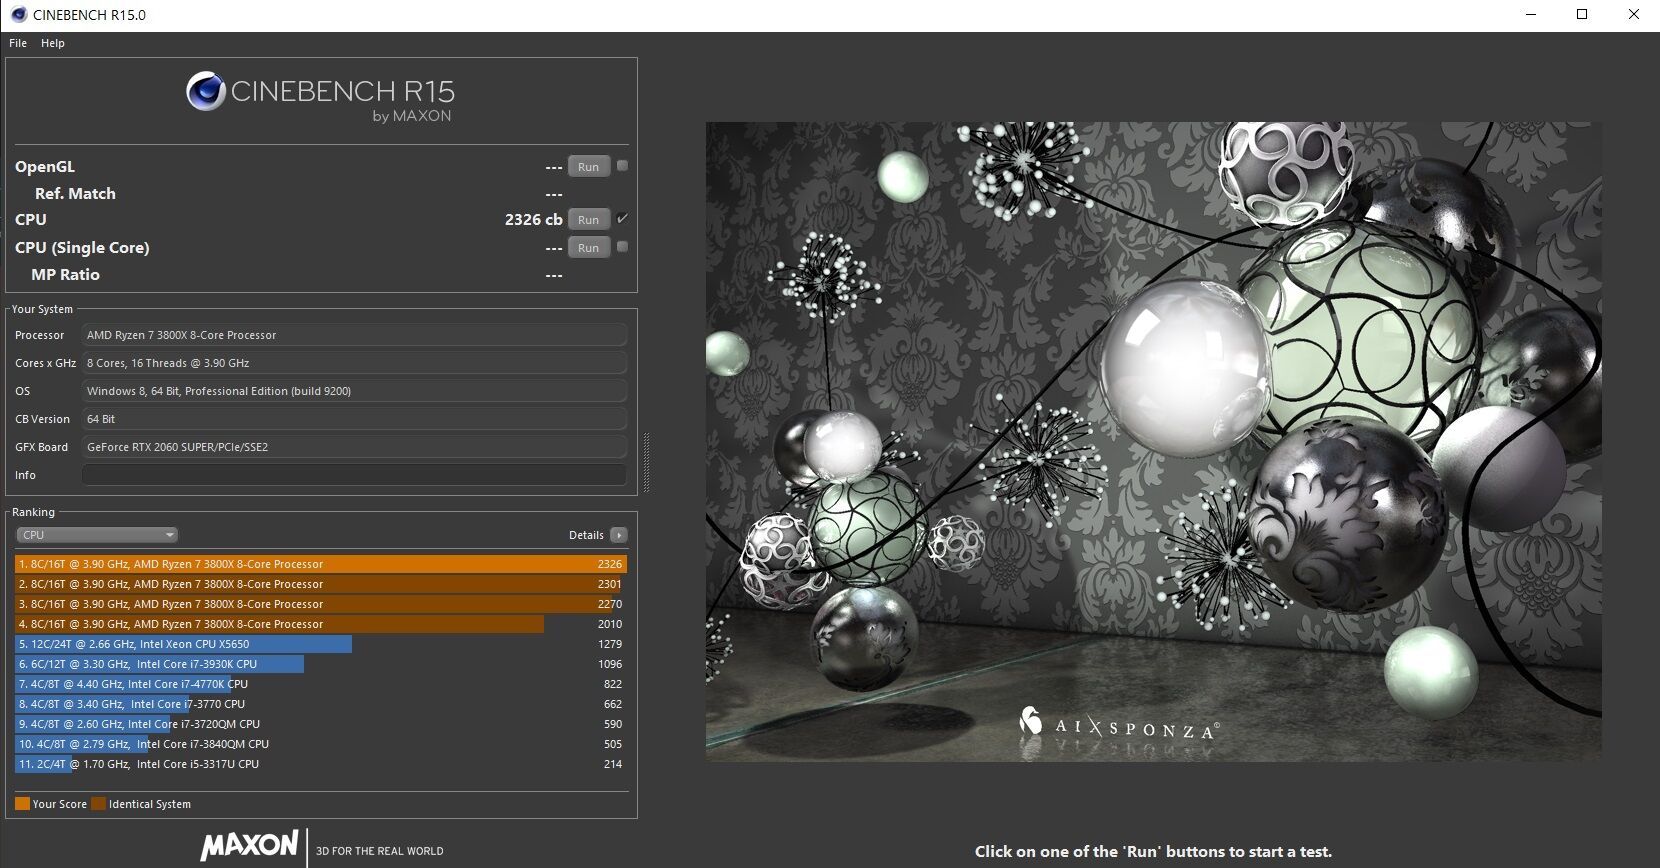Maximize the Cinebench window

tap(1582, 14)
